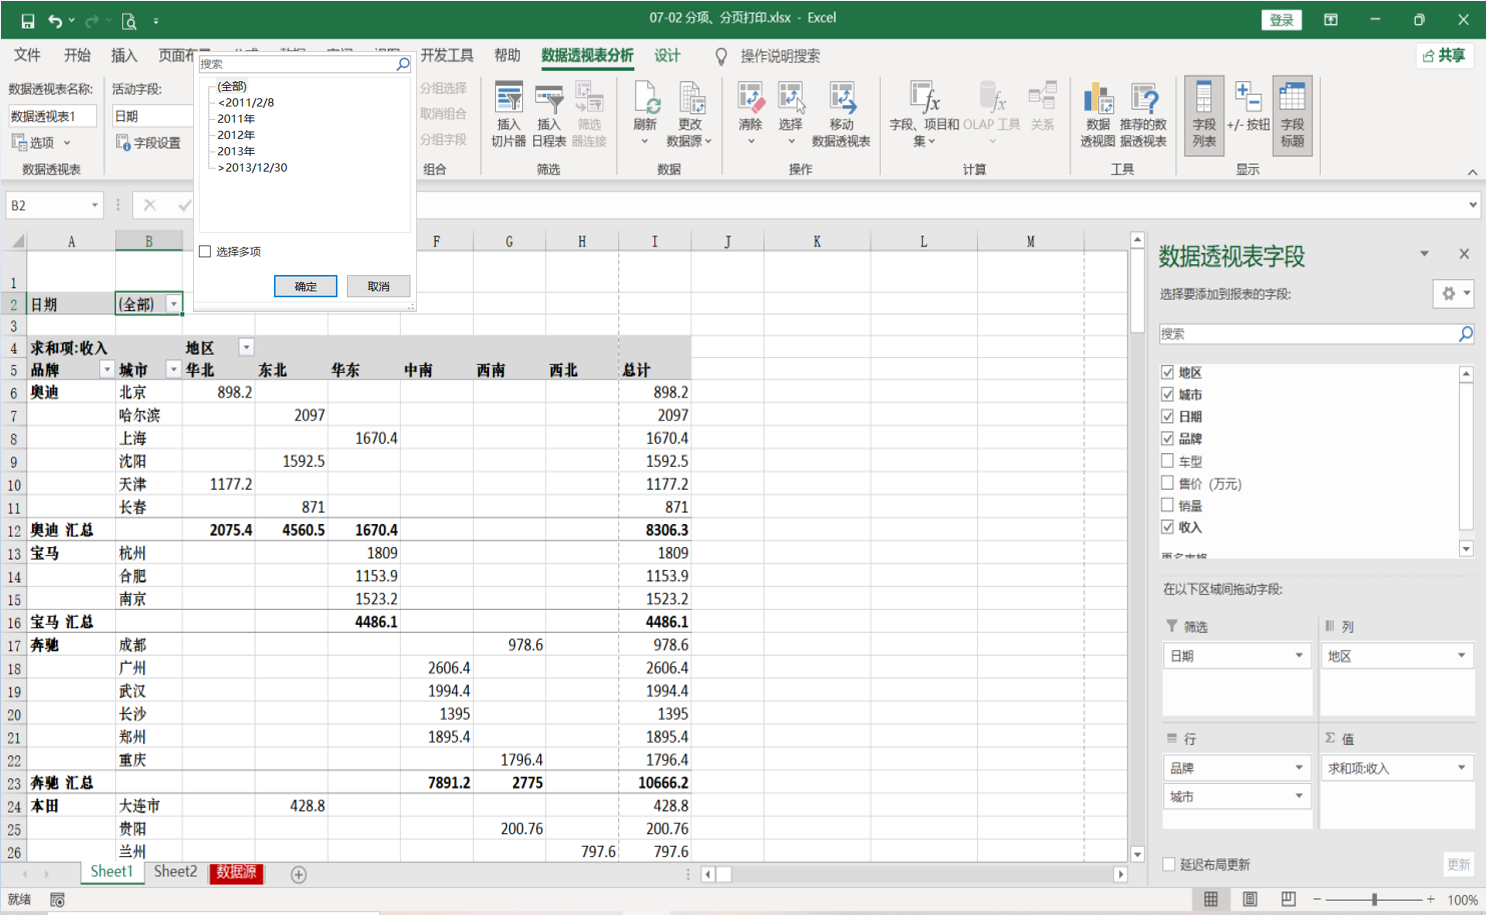Uncheck the 城市 field checkbox
1486x915 pixels.
click(1167, 394)
